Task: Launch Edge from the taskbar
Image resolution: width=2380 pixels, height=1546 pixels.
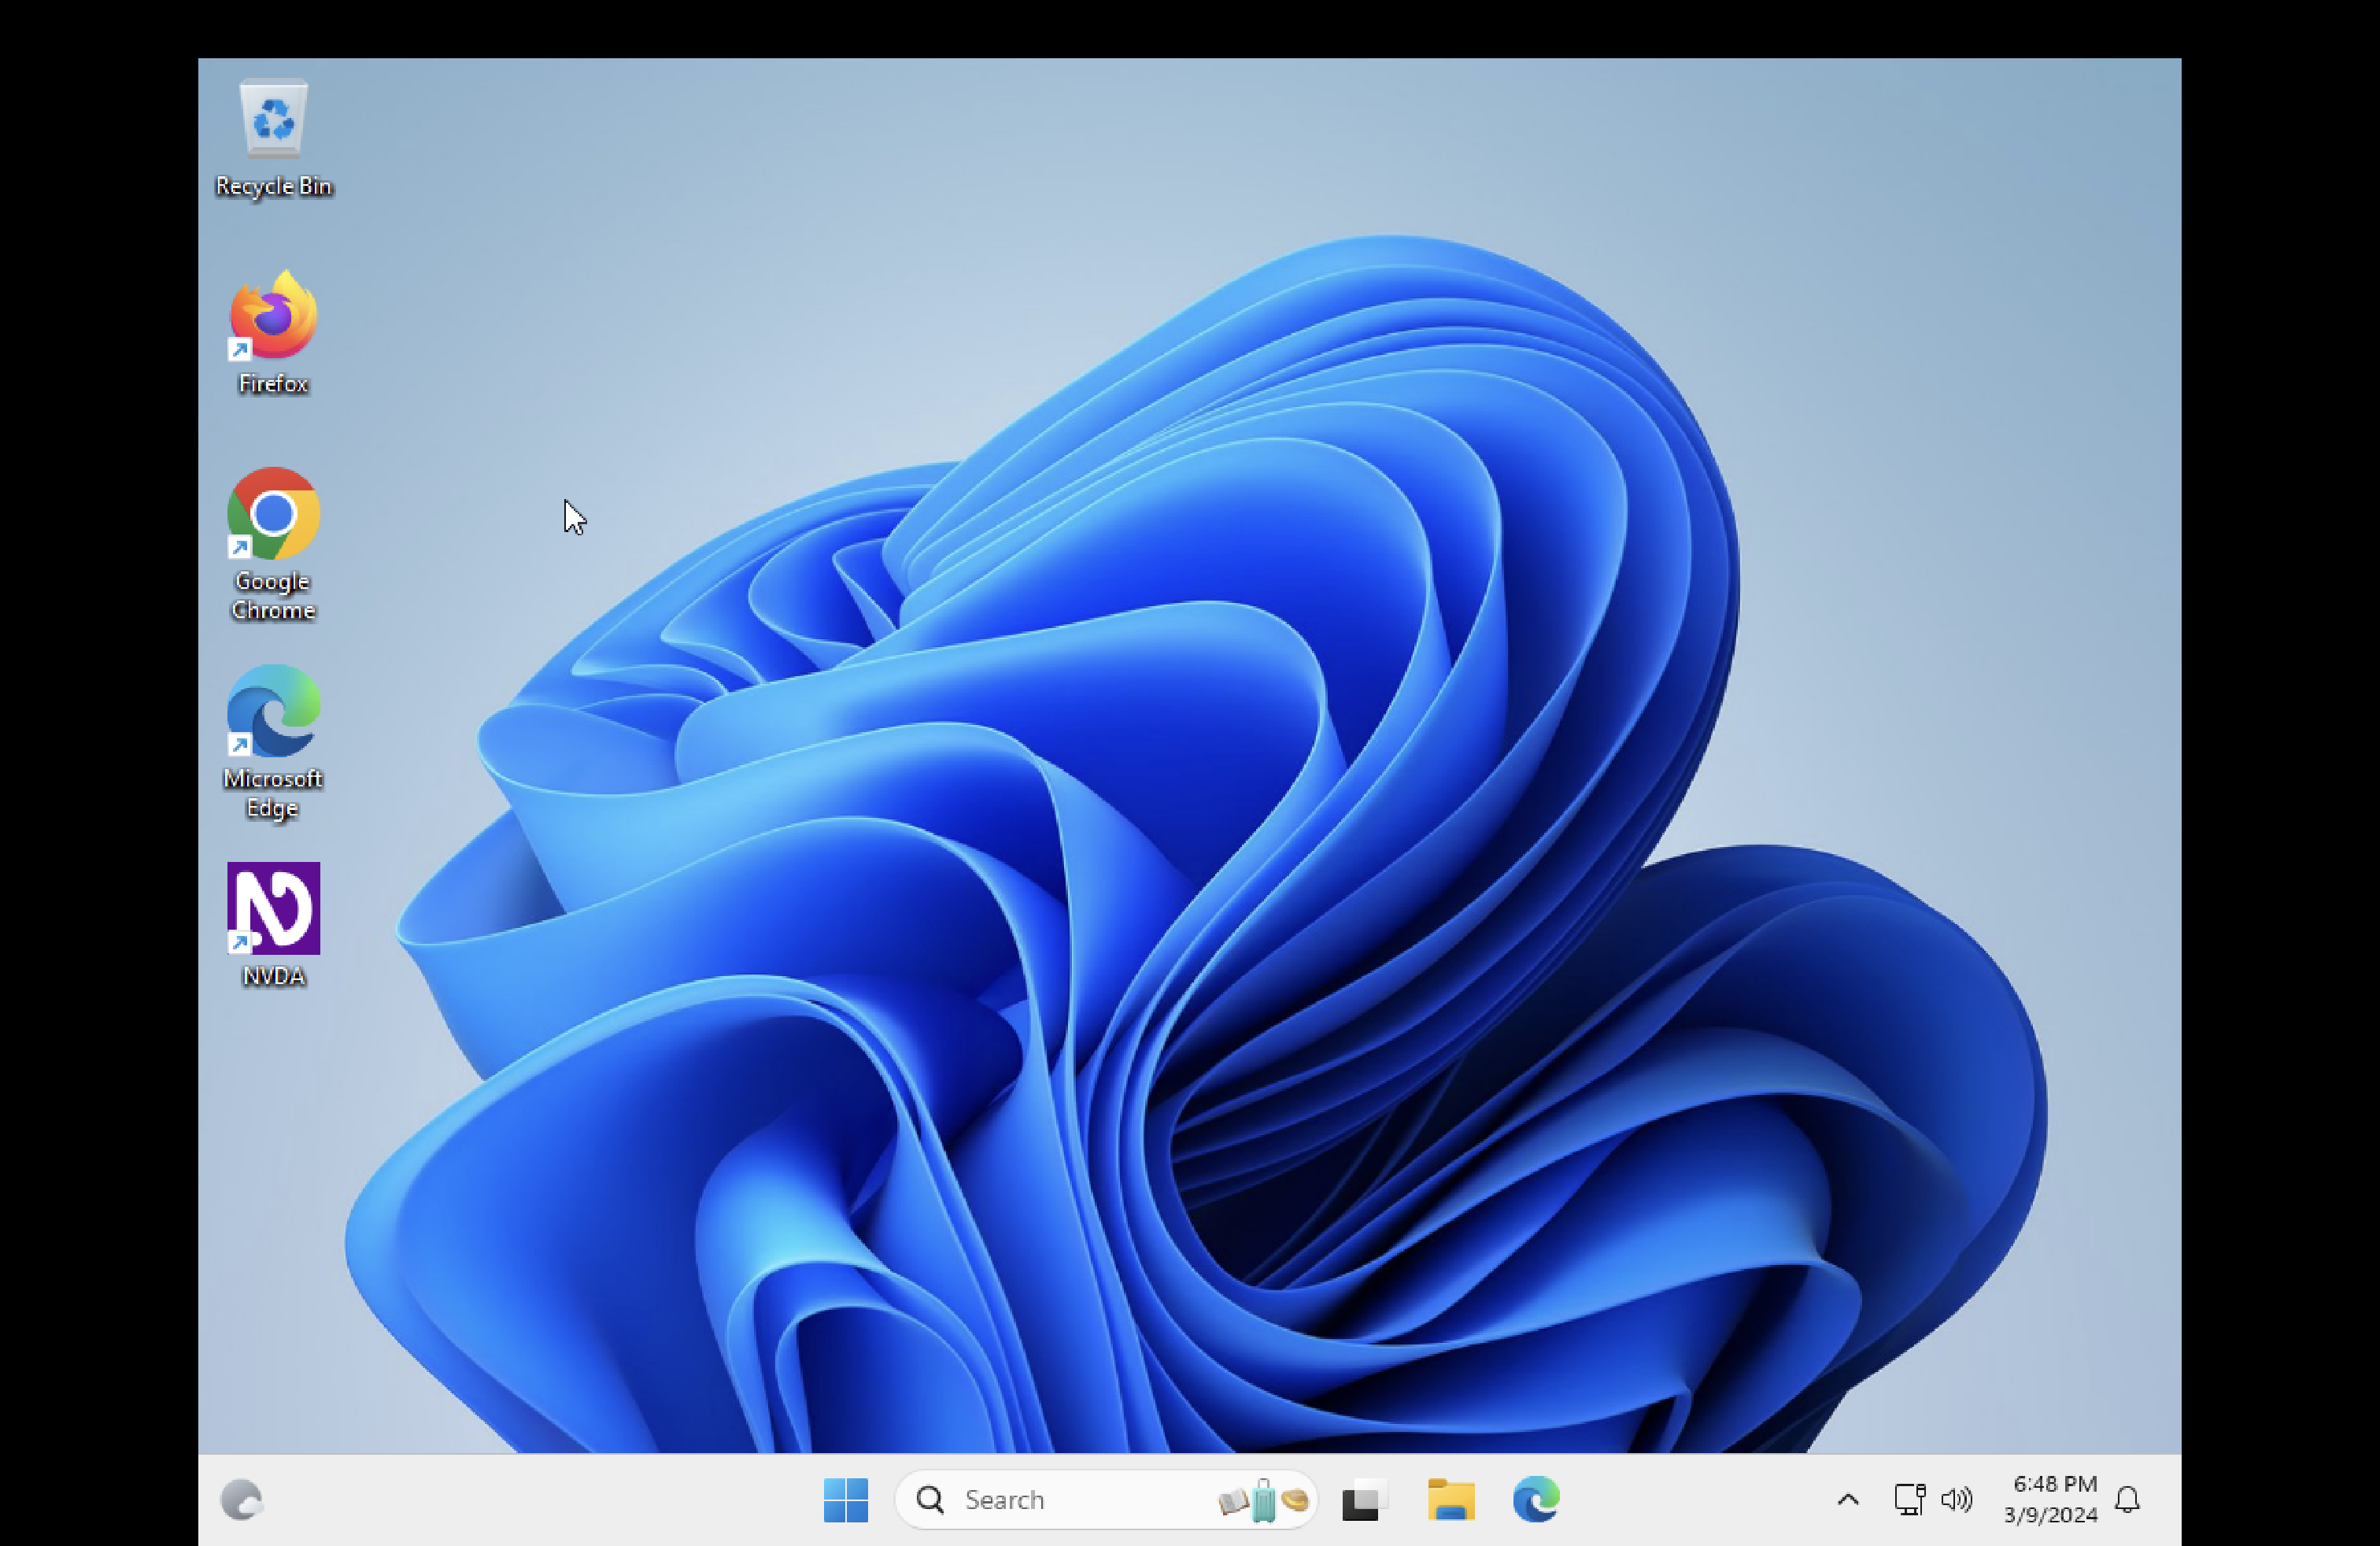Action: tap(1533, 1499)
